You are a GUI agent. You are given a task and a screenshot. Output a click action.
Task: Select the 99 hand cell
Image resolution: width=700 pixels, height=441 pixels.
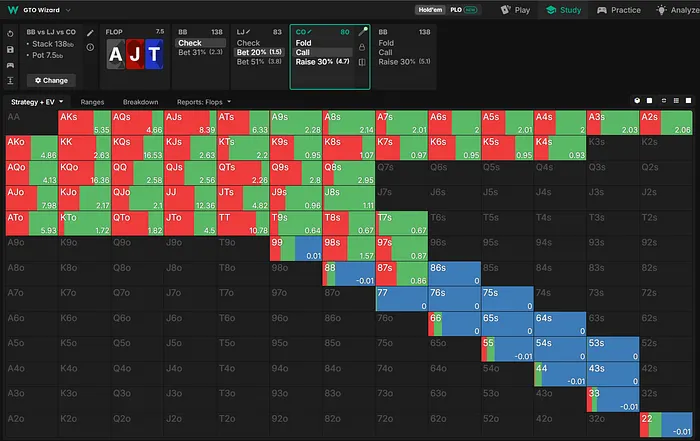[x=296, y=249]
